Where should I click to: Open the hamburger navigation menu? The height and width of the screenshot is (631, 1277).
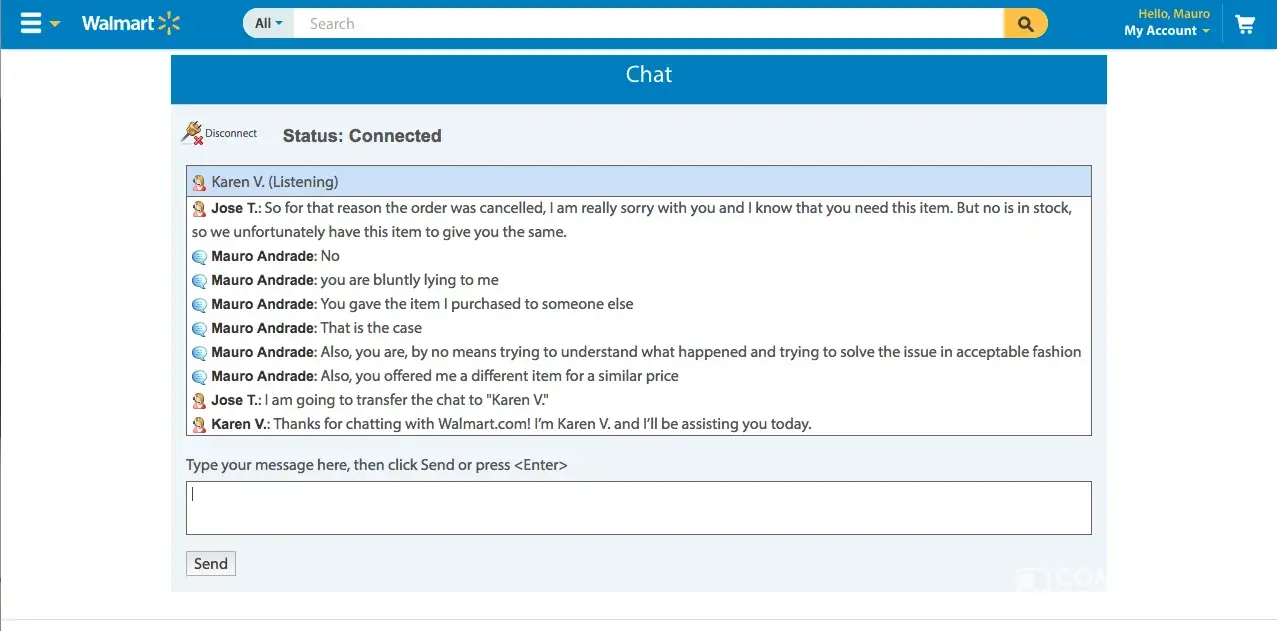pos(31,23)
